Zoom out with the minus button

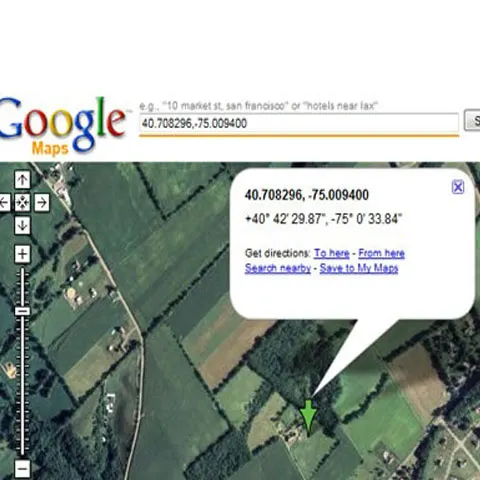point(22,468)
